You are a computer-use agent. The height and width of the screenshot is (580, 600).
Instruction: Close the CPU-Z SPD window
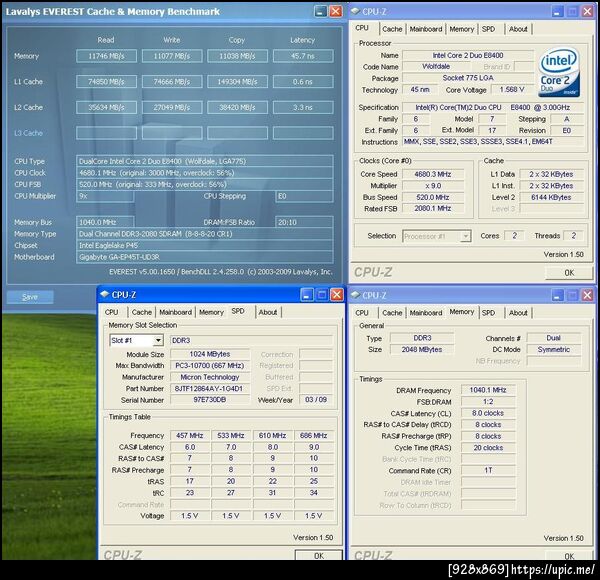coord(337,295)
